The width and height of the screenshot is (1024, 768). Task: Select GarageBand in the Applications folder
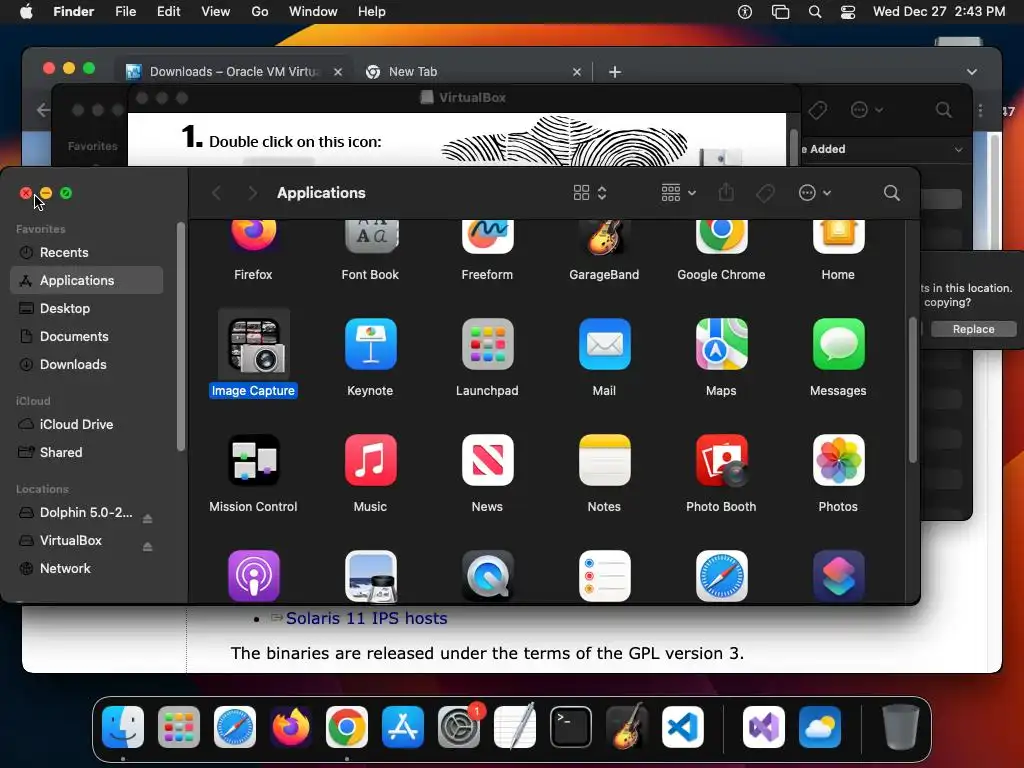(604, 236)
